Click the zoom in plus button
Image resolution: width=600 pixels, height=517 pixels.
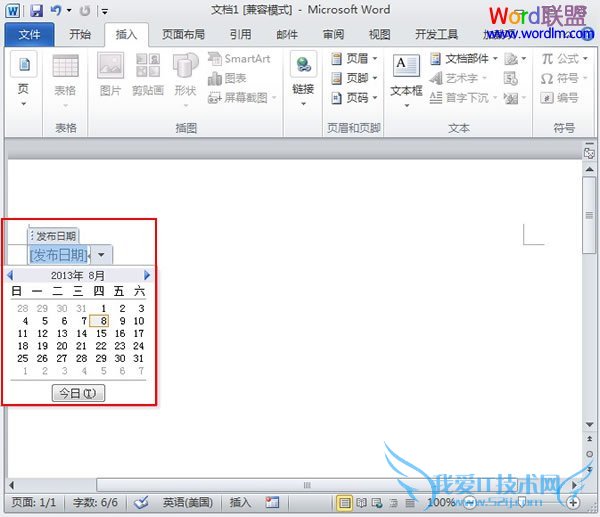tap(573, 502)
